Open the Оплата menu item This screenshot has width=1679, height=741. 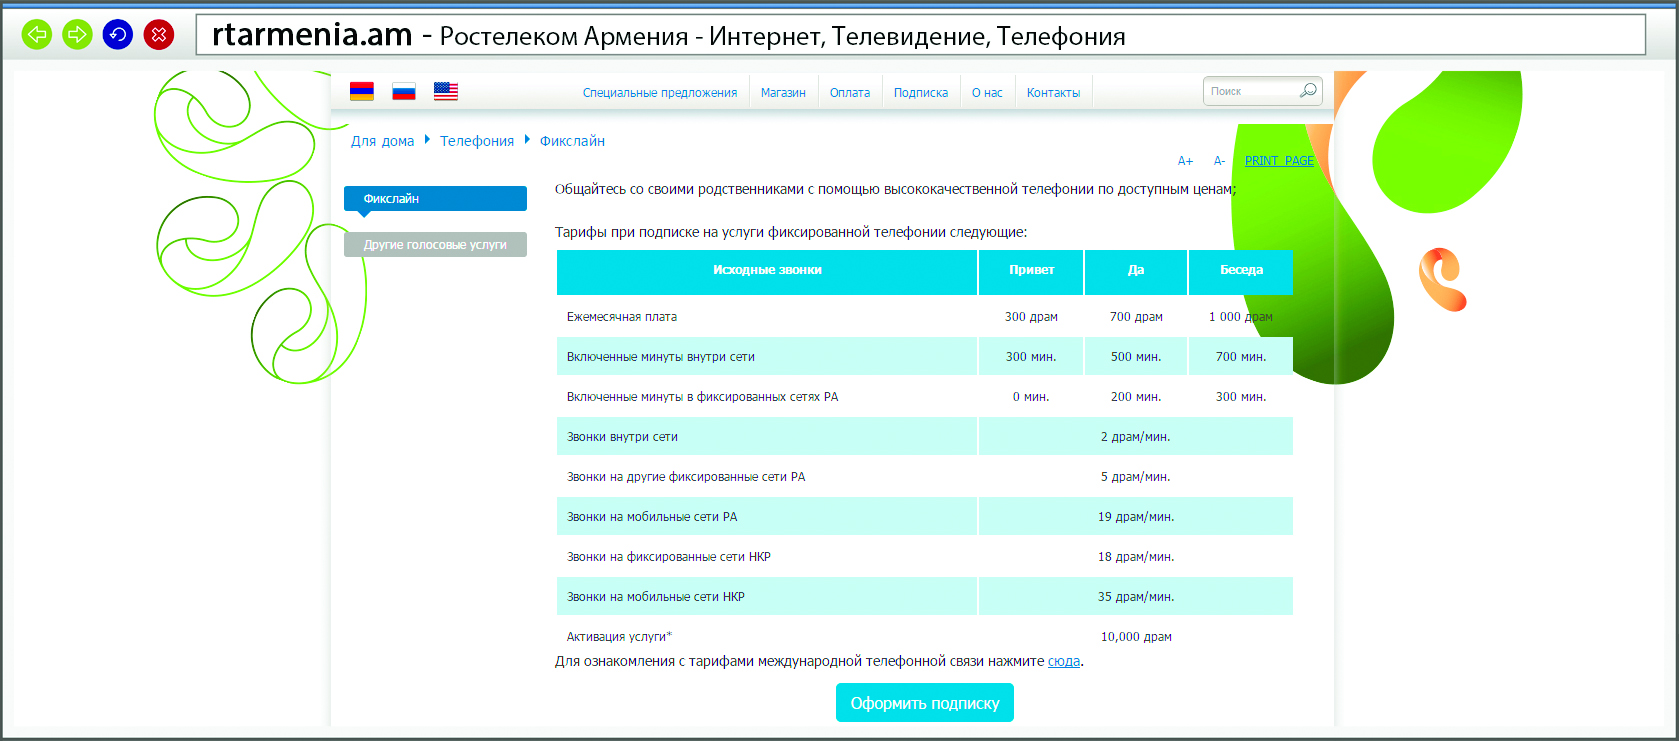(x=850, y=93)
